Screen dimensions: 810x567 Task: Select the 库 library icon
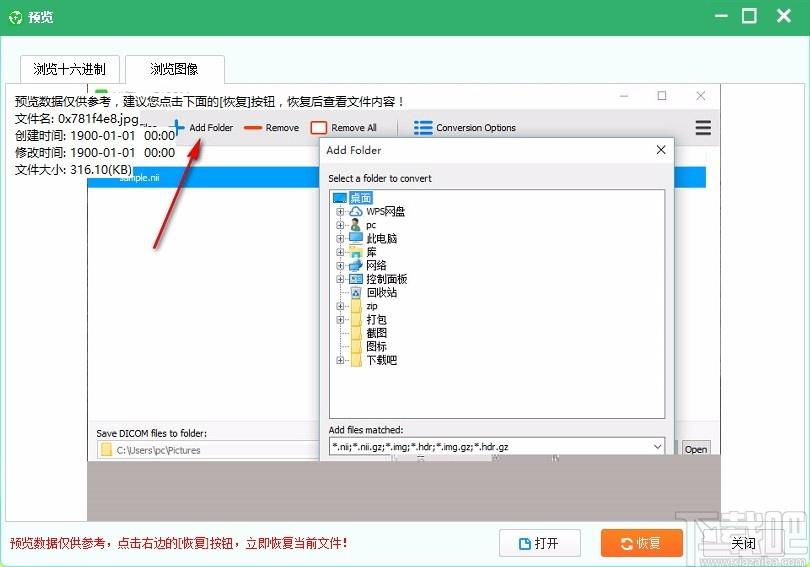356,252
